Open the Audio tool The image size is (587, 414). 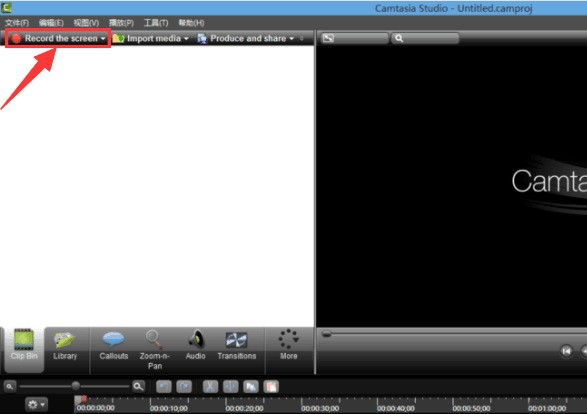click(195, 345)
